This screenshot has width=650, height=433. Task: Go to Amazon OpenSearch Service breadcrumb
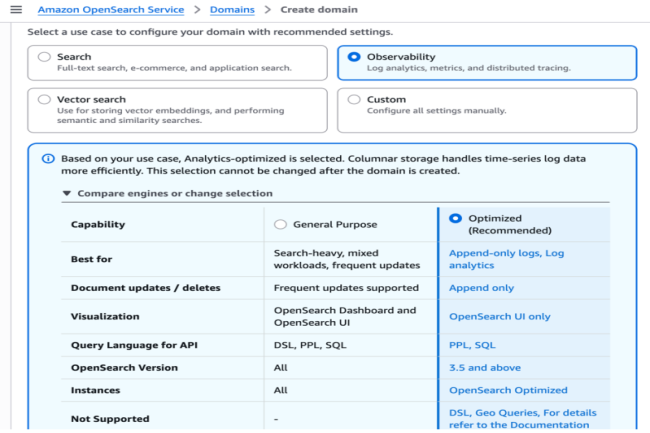click(x=111, y=10)
